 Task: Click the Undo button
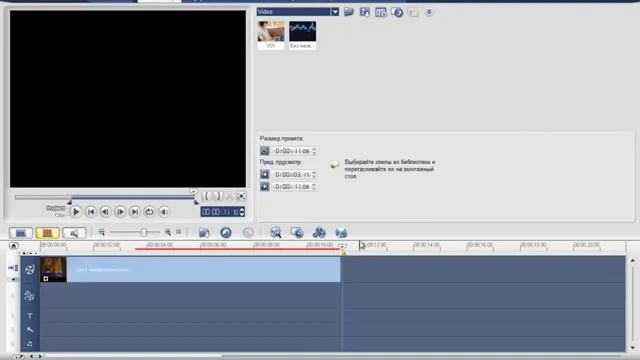pyautogui.click(x=226, y=233)
